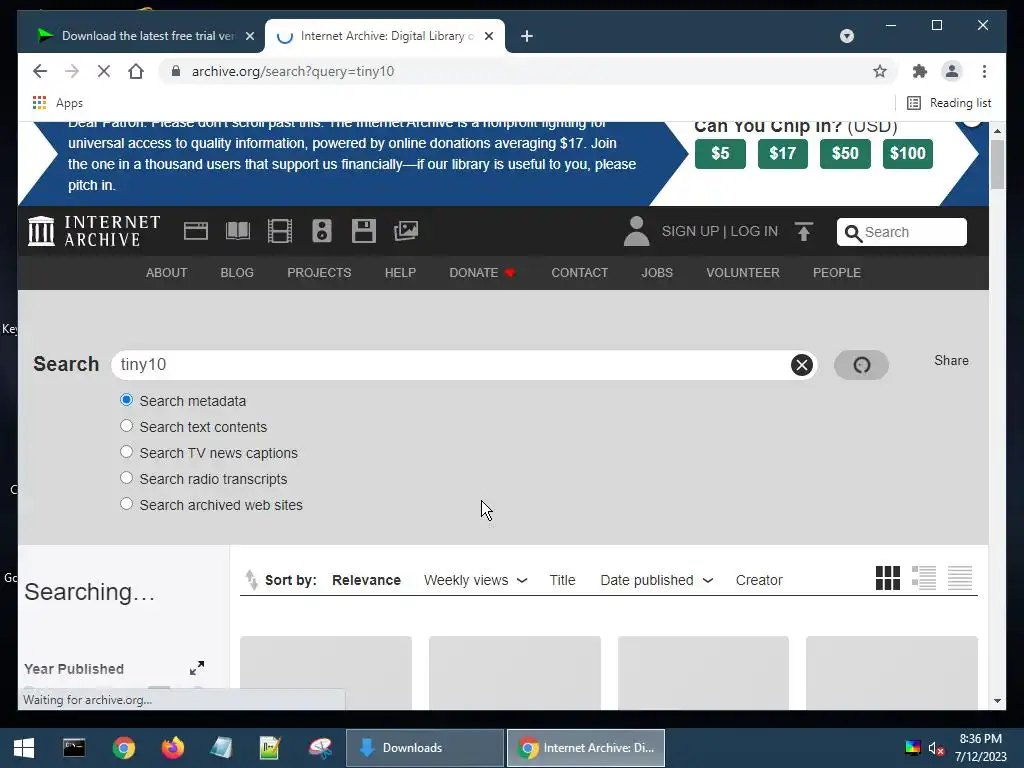The image size is (1024, 768).
Task: Open the ABOUT menu item
Action: point(167,272)
